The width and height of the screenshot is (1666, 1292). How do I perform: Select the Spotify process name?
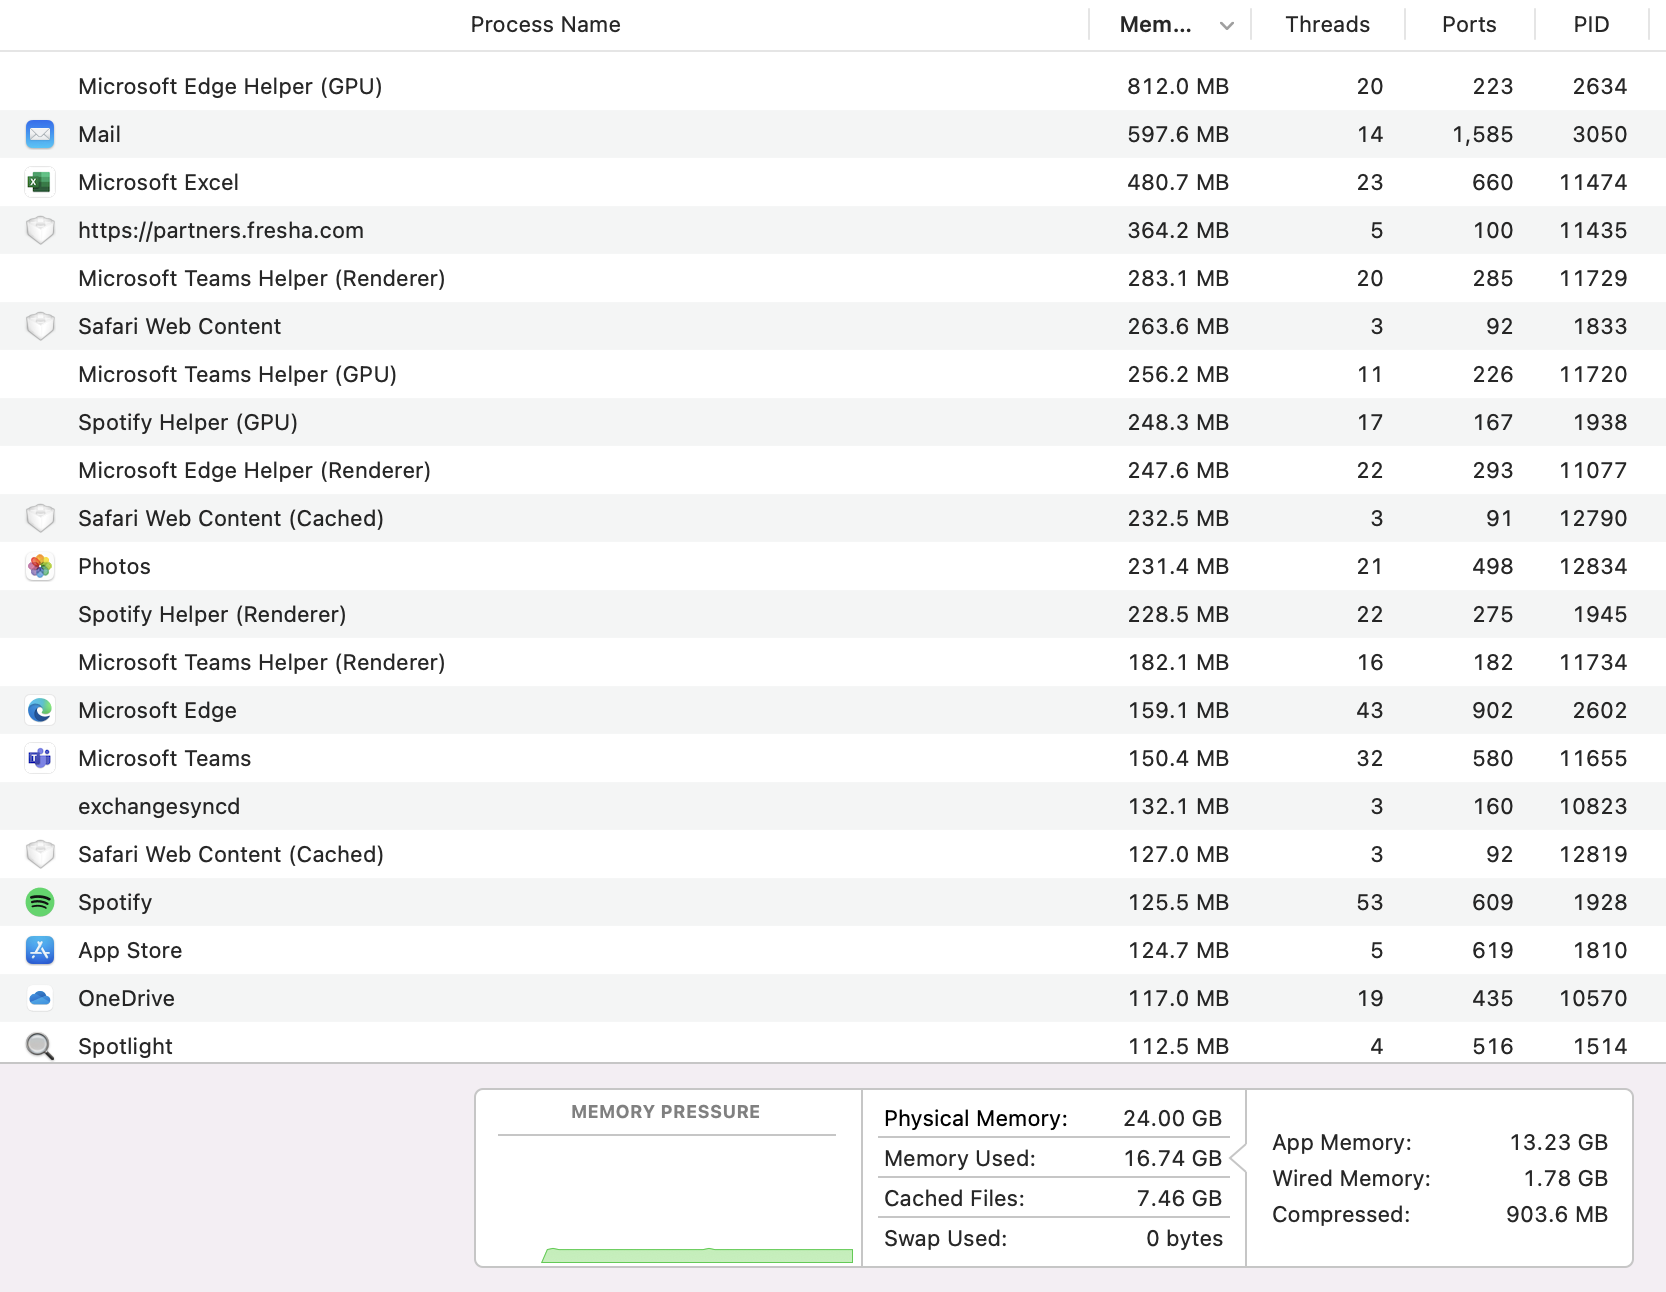tap(115, 902)
